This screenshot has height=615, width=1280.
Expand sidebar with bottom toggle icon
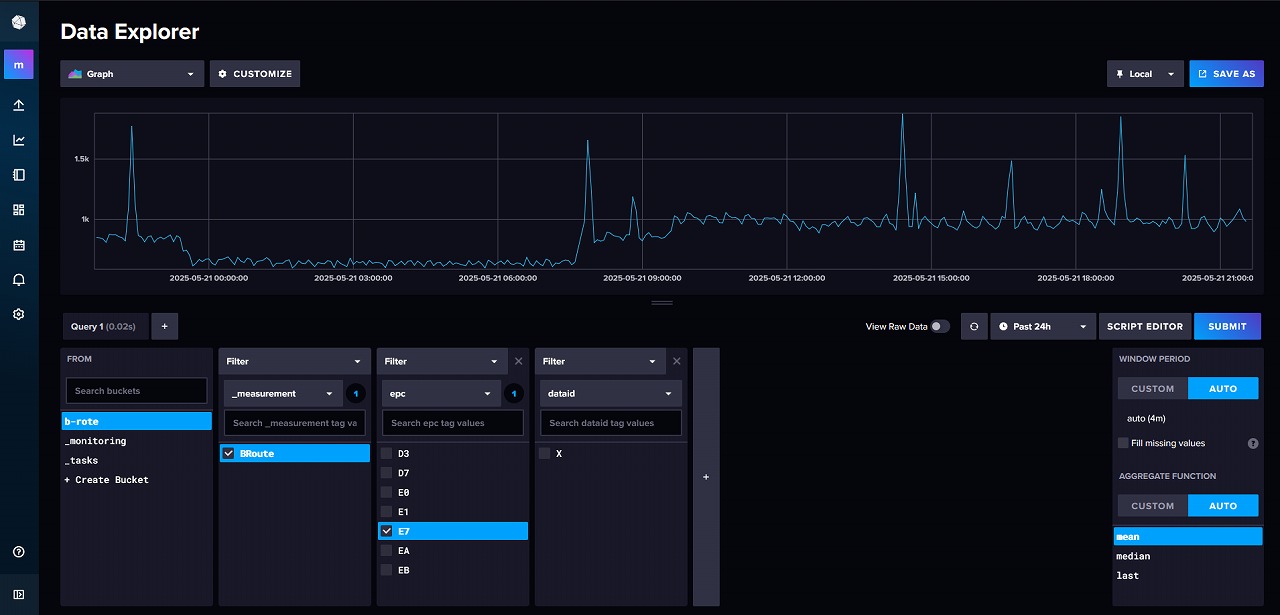pyautogui.click(x=18, y=594)
